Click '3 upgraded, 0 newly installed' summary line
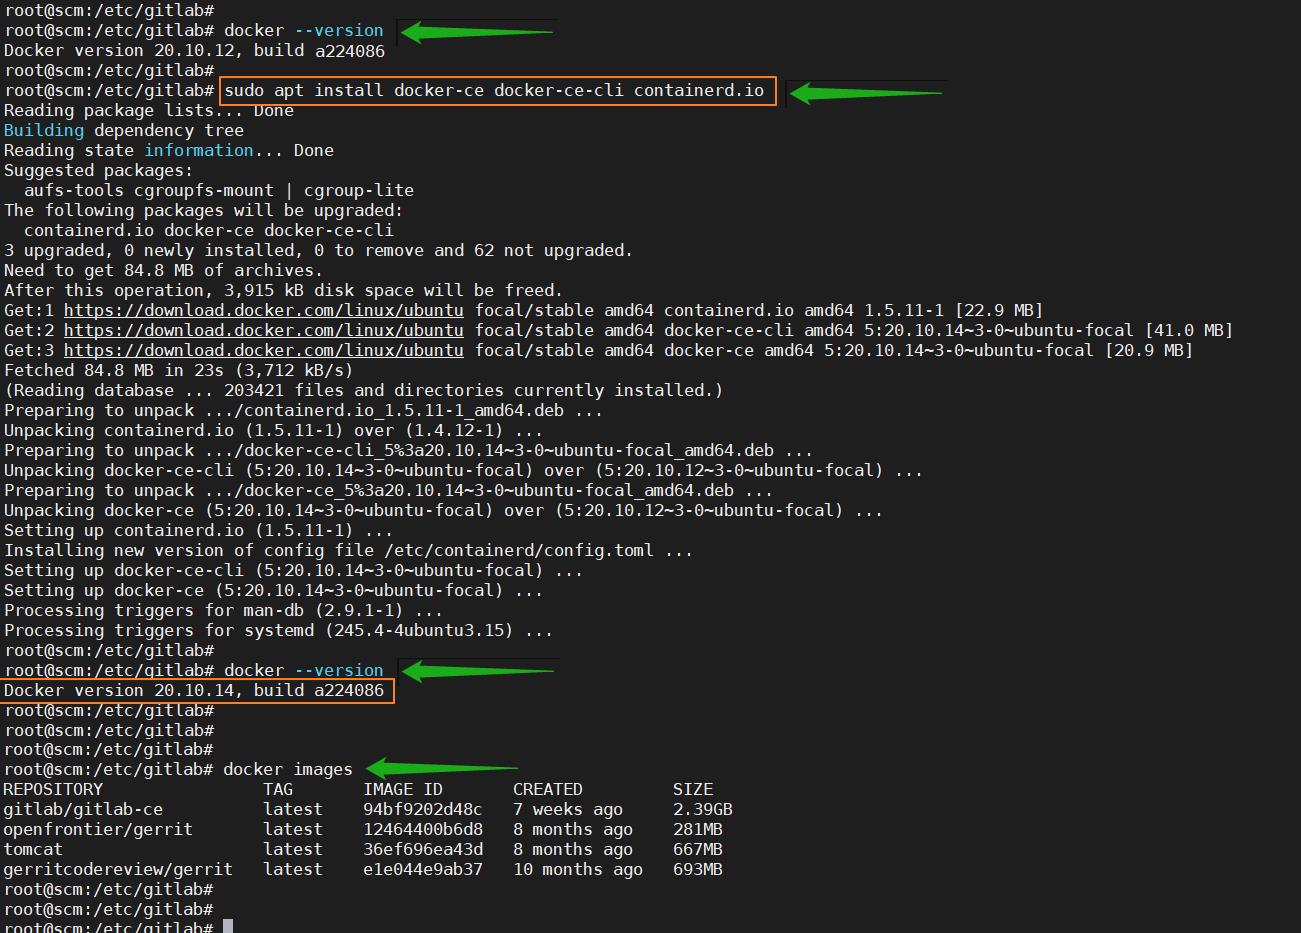 [x=318, y=250]
